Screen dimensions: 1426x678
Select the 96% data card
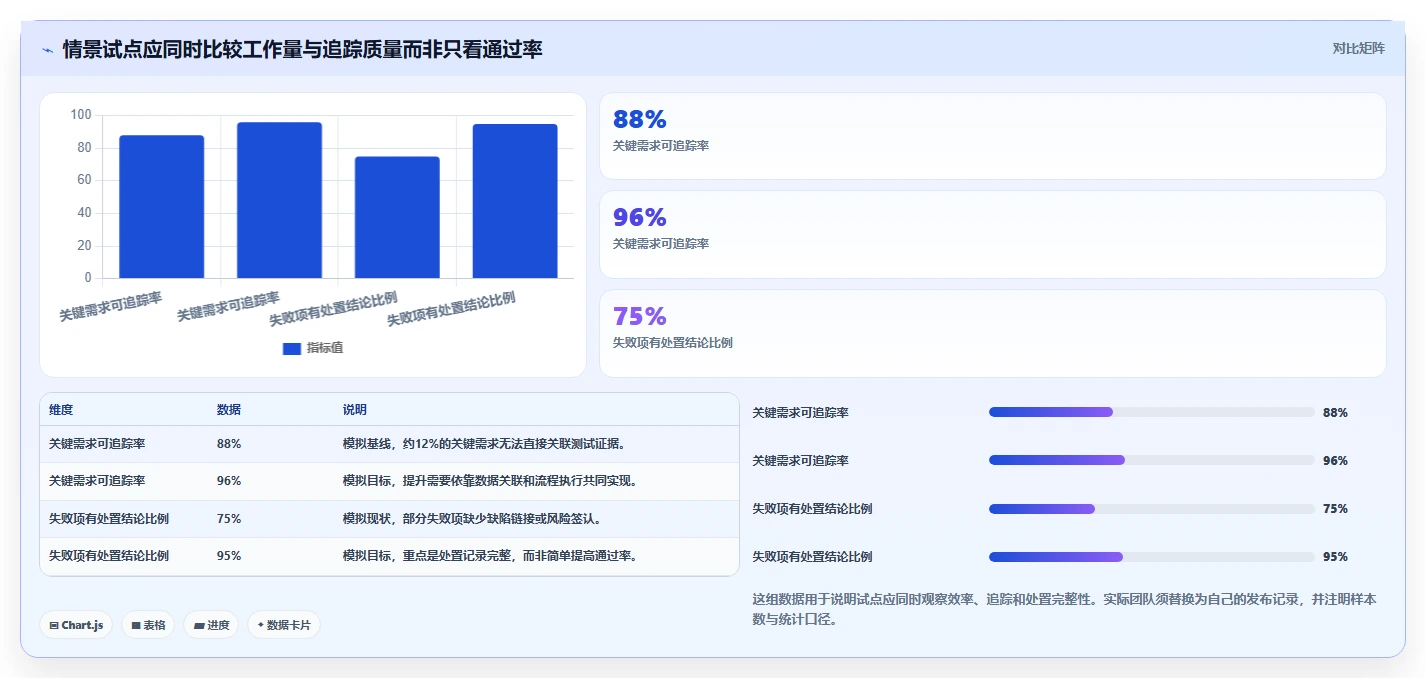point(992,234)
